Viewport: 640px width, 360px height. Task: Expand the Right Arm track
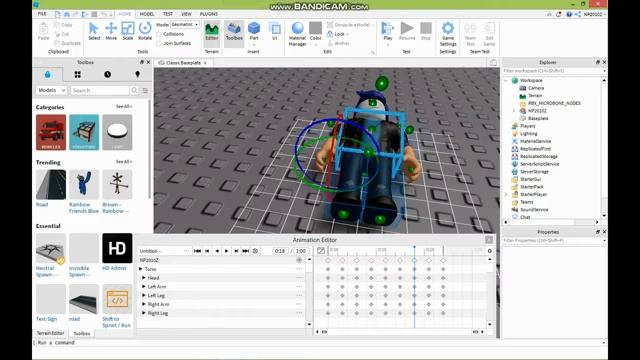click(144, 304)
